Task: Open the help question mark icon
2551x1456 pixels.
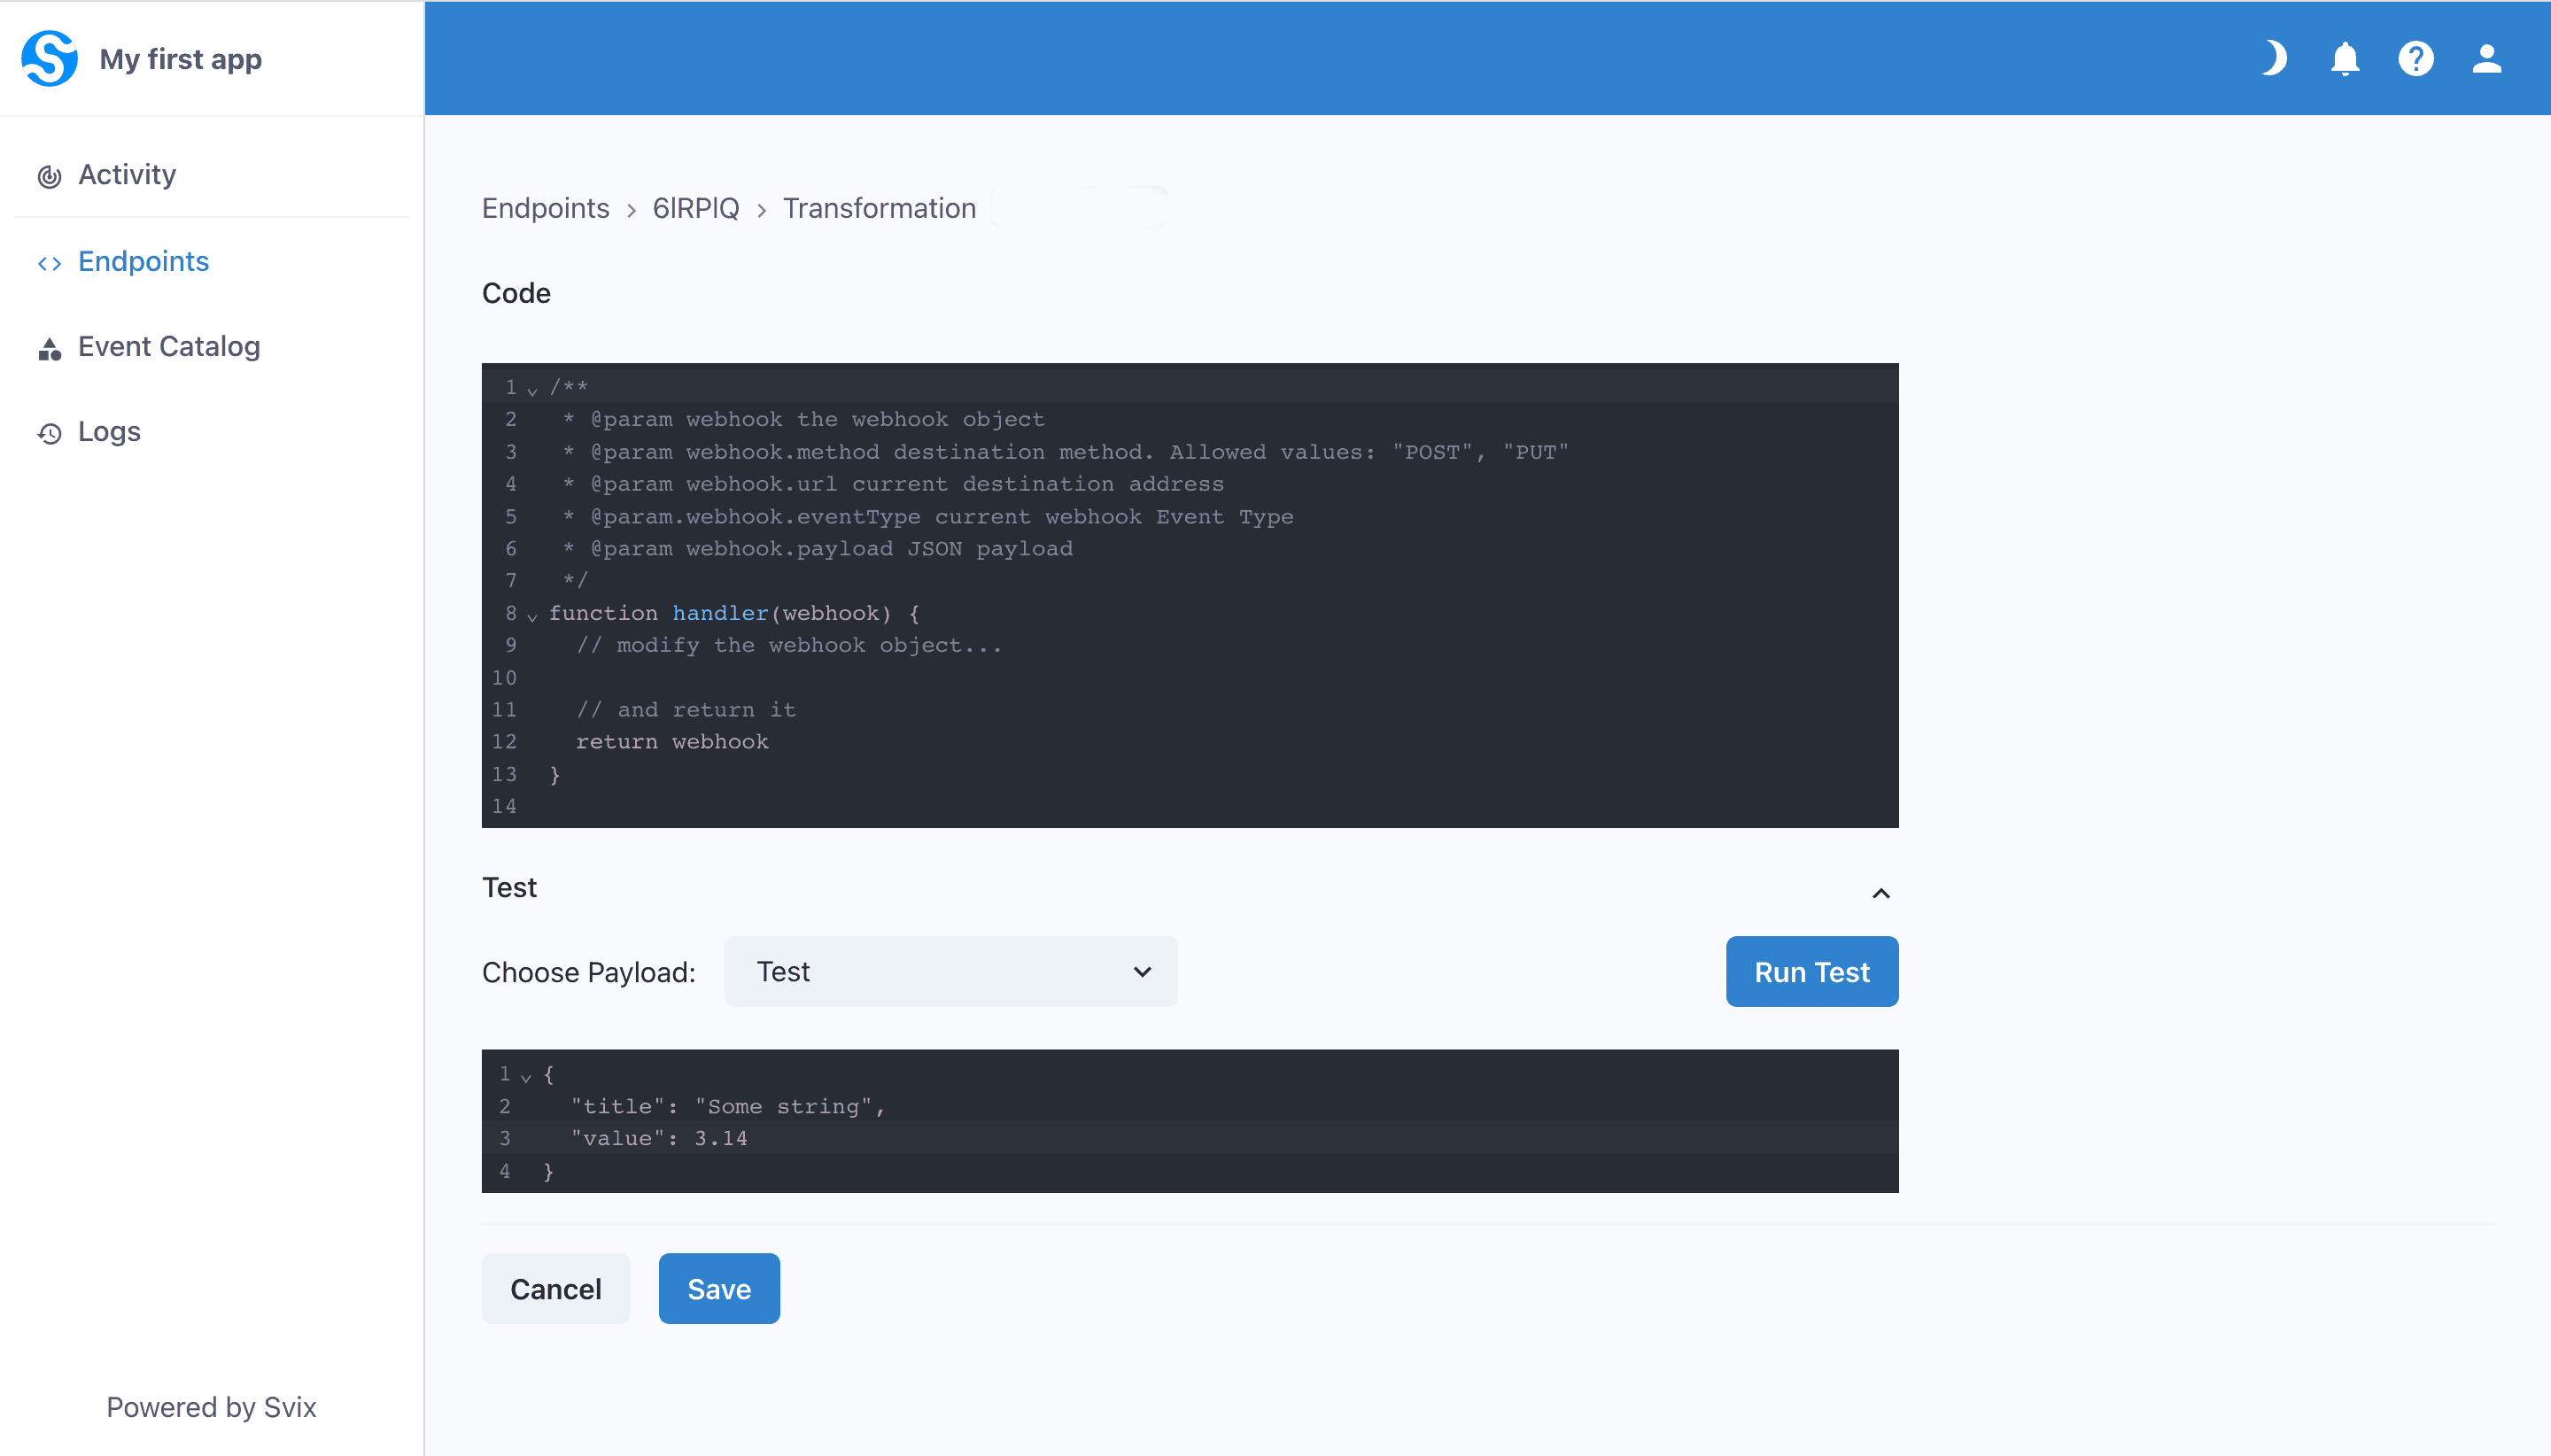Action: 2416,58
